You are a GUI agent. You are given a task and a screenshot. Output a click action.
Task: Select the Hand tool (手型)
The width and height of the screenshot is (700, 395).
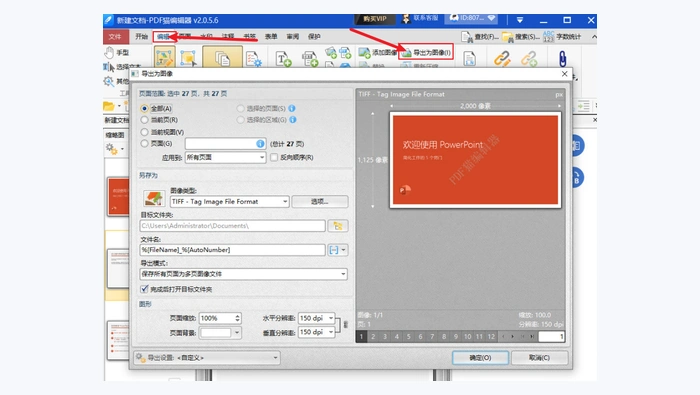pos(117,53)
